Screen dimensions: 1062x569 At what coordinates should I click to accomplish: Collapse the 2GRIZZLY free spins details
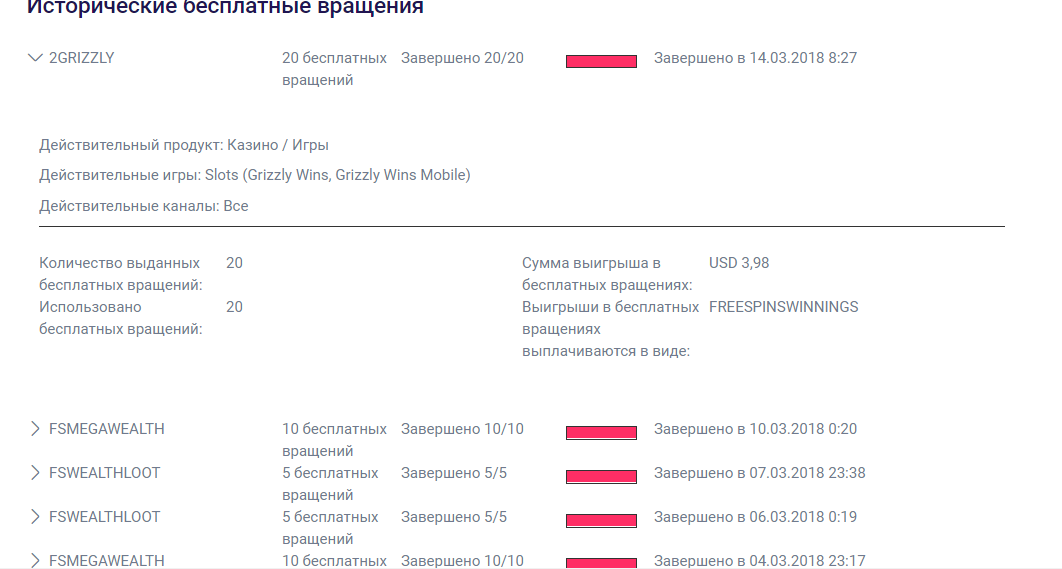[x=35, y=58]
